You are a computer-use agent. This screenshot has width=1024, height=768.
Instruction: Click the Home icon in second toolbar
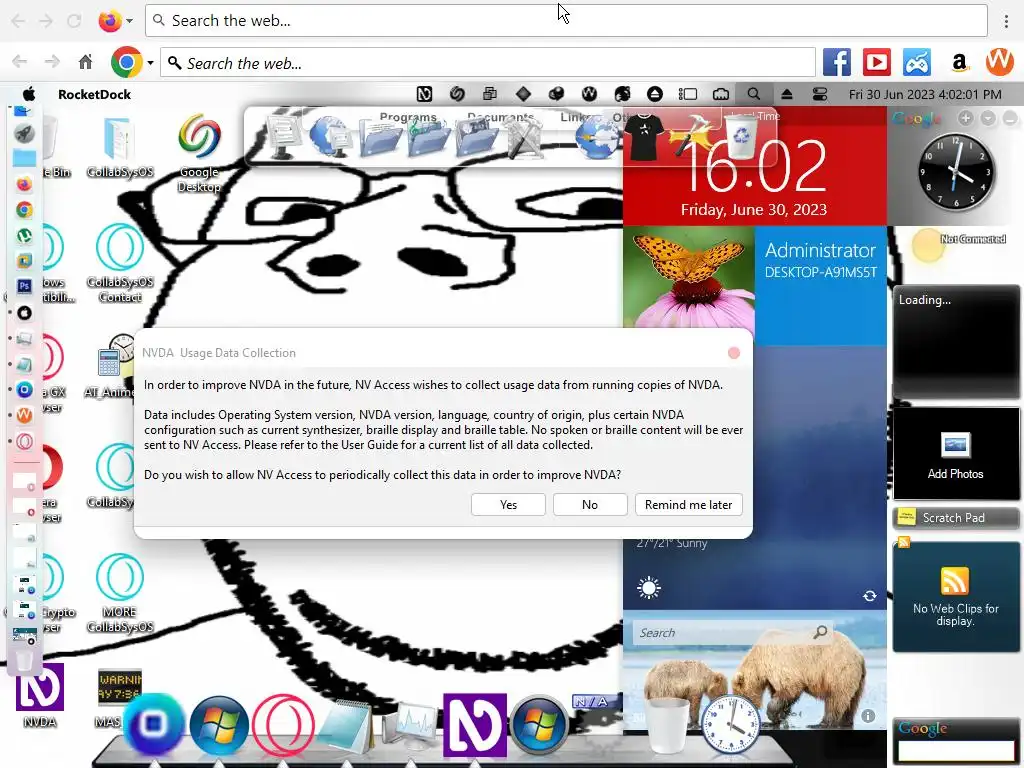(x=85, y=62)
